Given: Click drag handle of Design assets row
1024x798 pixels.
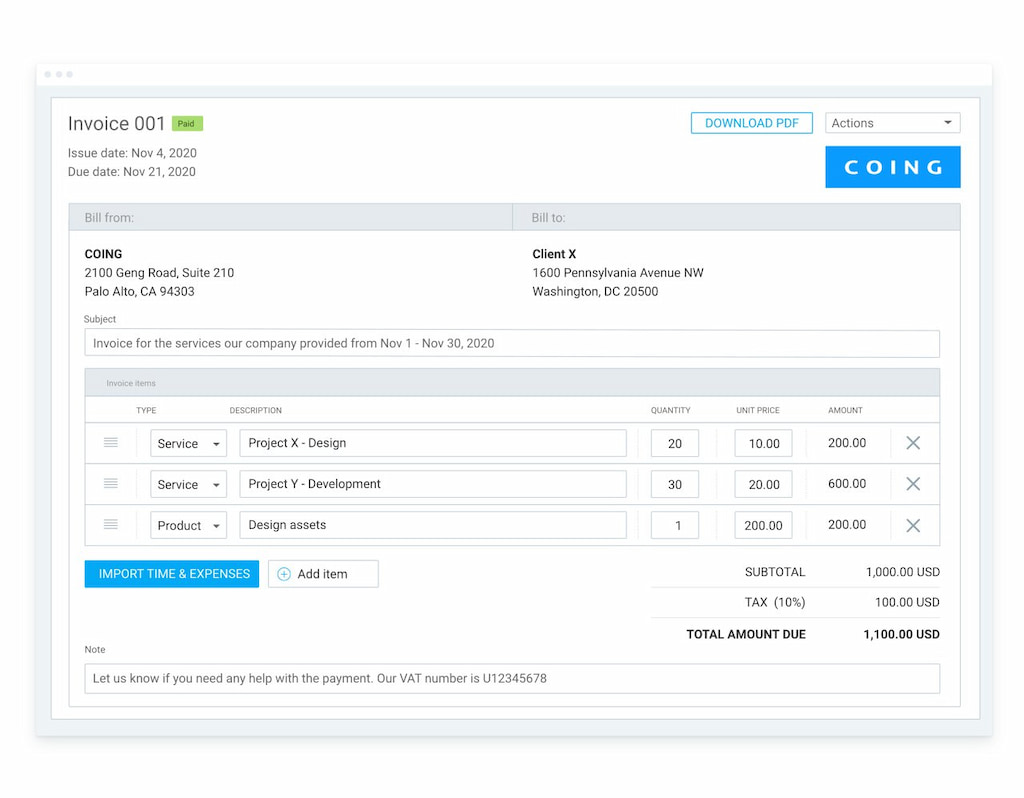Looking at the screenshot, I should click(111, 525).
